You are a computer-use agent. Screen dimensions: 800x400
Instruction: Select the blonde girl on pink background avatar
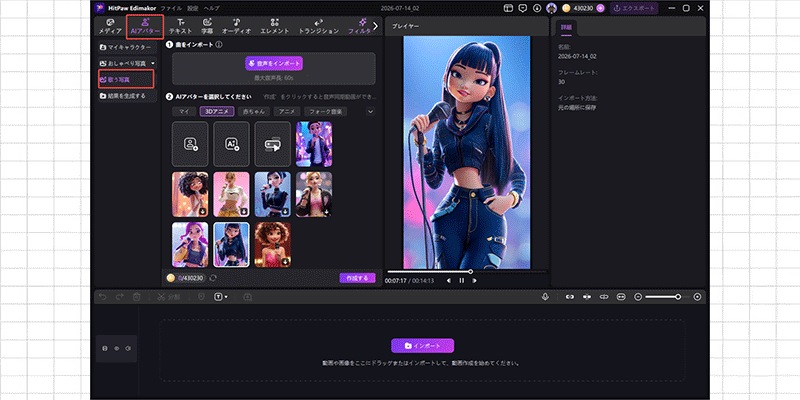point(232,194)
